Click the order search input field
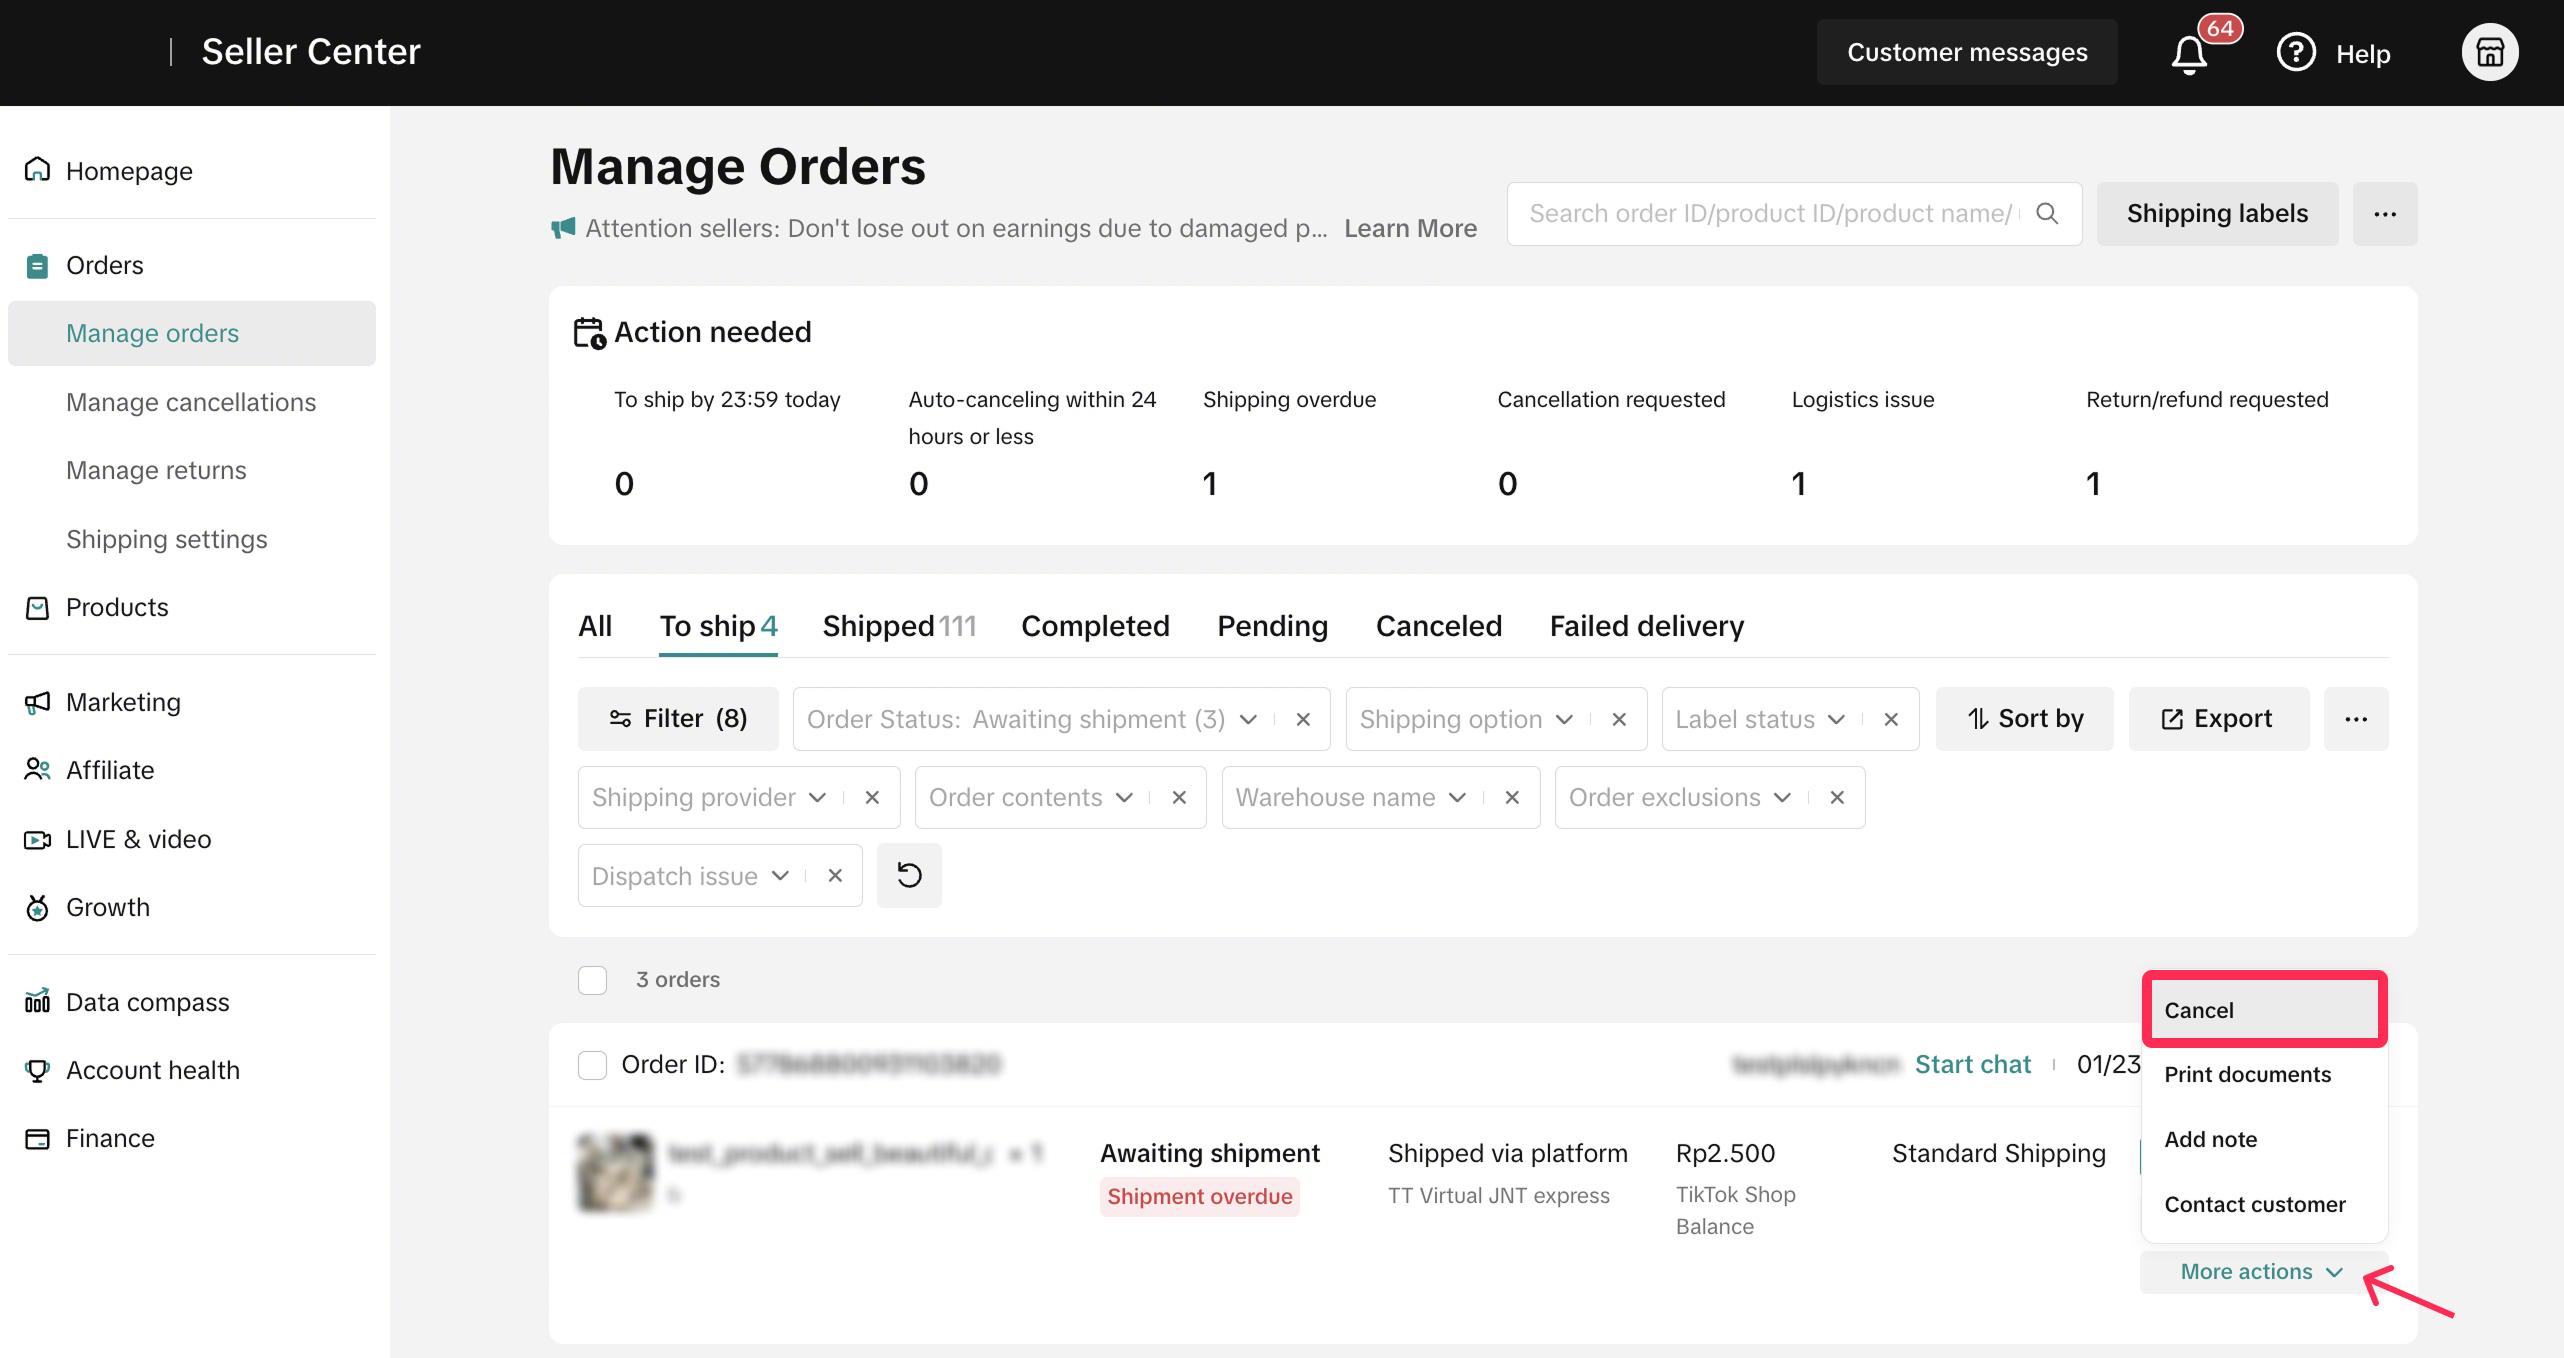The height and width of the screenshot is (1358, 2564). point(1770,213)
